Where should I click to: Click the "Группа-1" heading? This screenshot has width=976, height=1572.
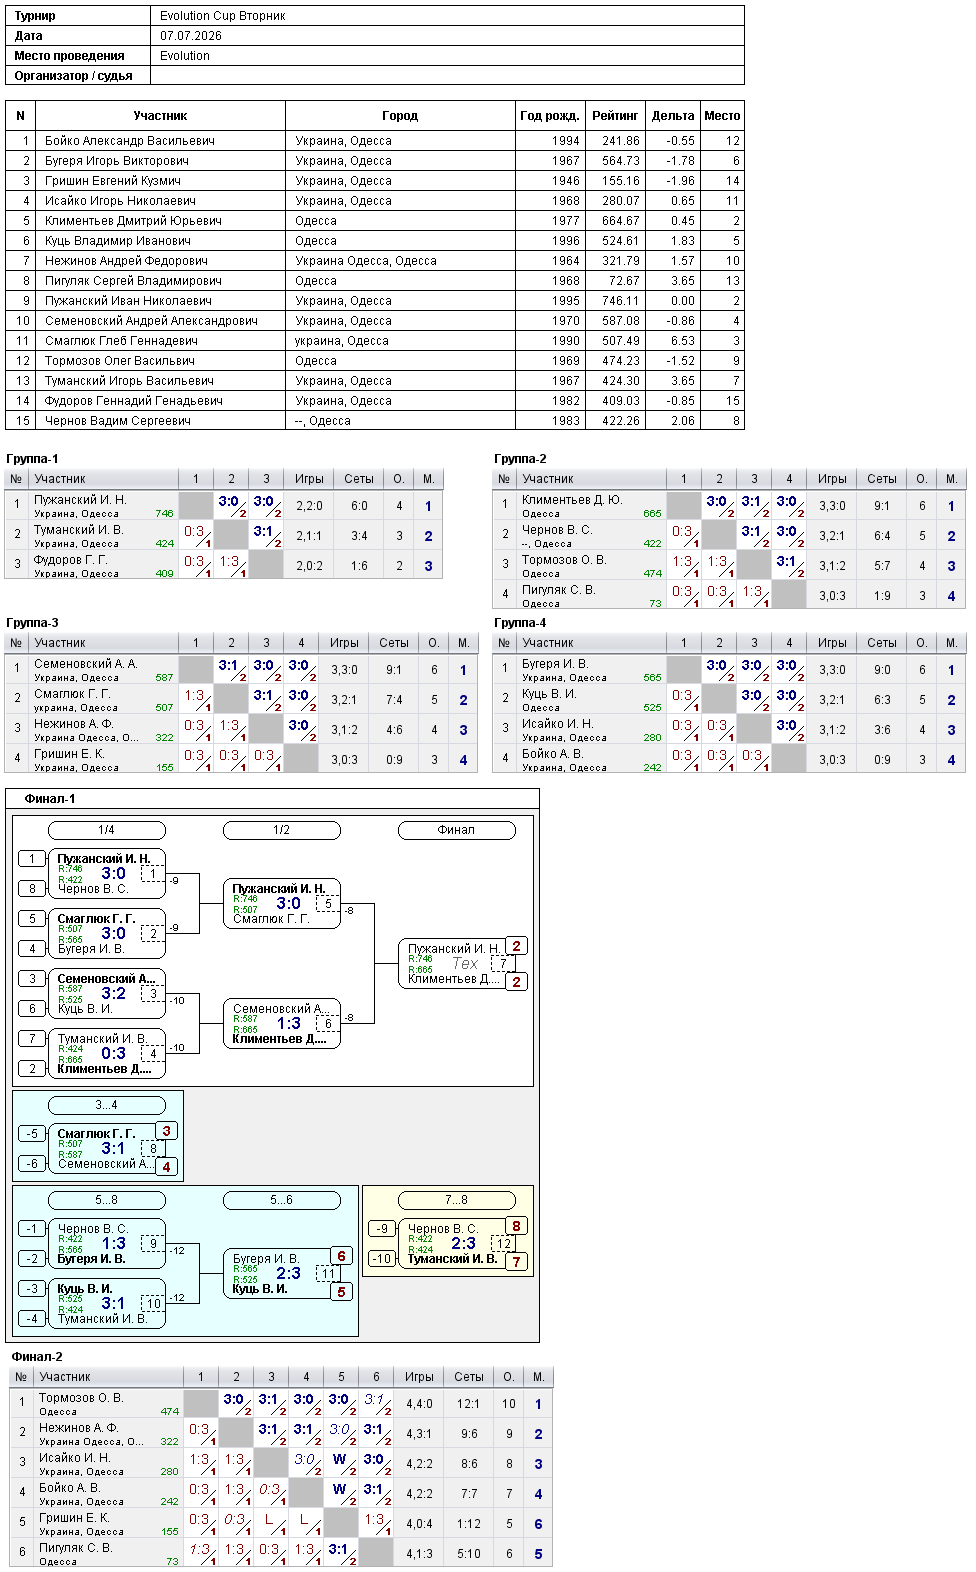click(x=32, y=459)
